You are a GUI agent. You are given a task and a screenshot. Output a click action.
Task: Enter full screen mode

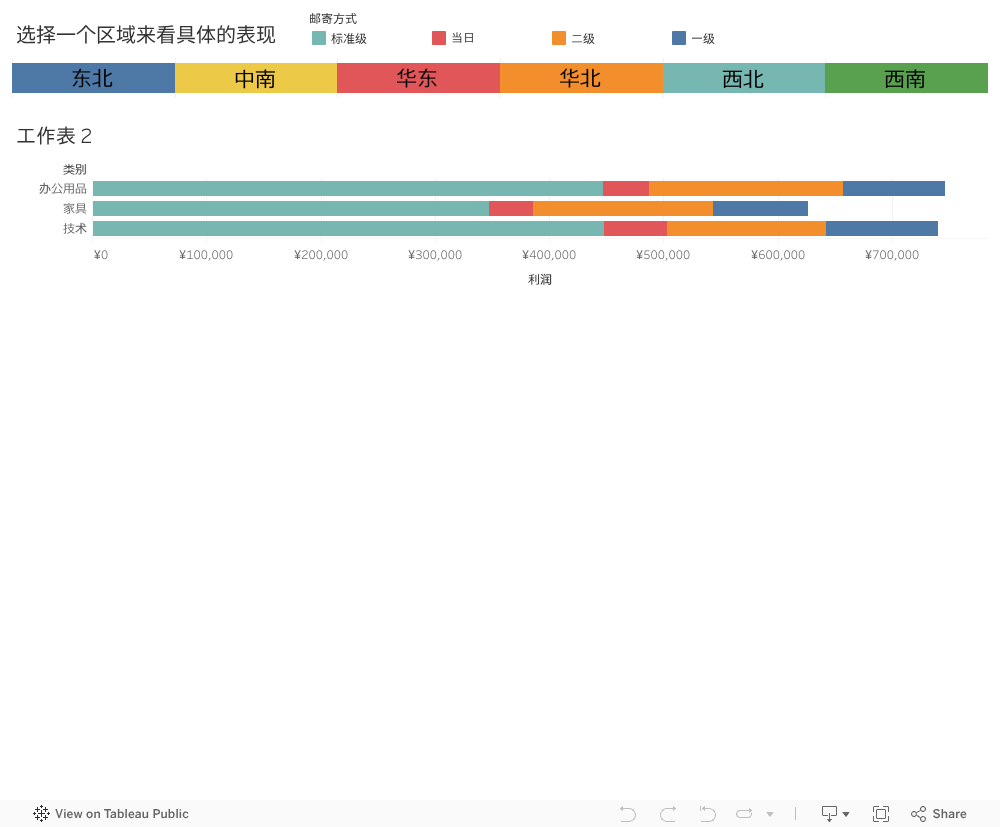881,814
